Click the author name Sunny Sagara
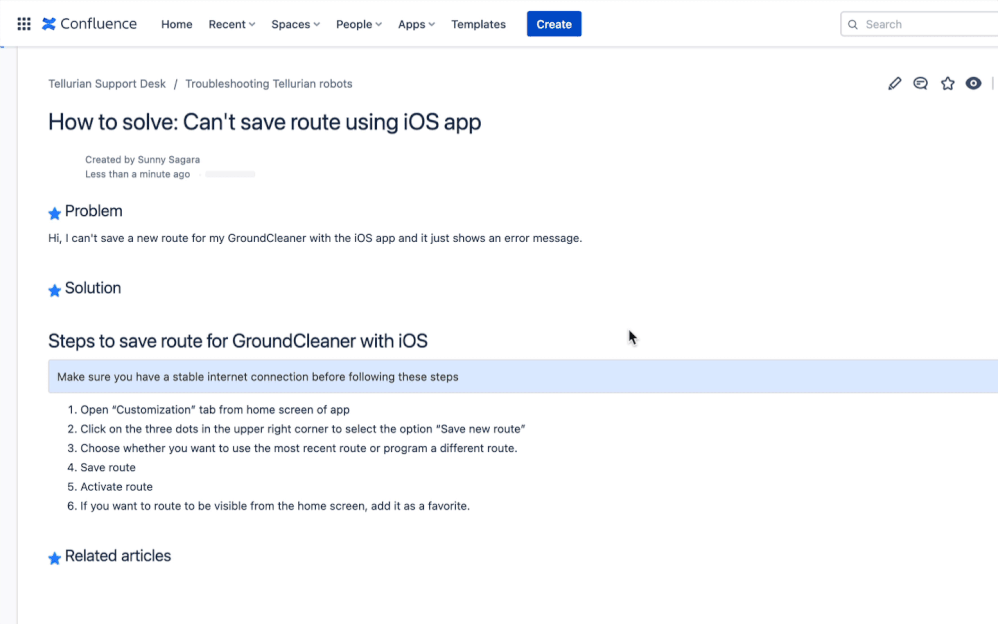The image size is (998, 624). (x=169, y=160)
